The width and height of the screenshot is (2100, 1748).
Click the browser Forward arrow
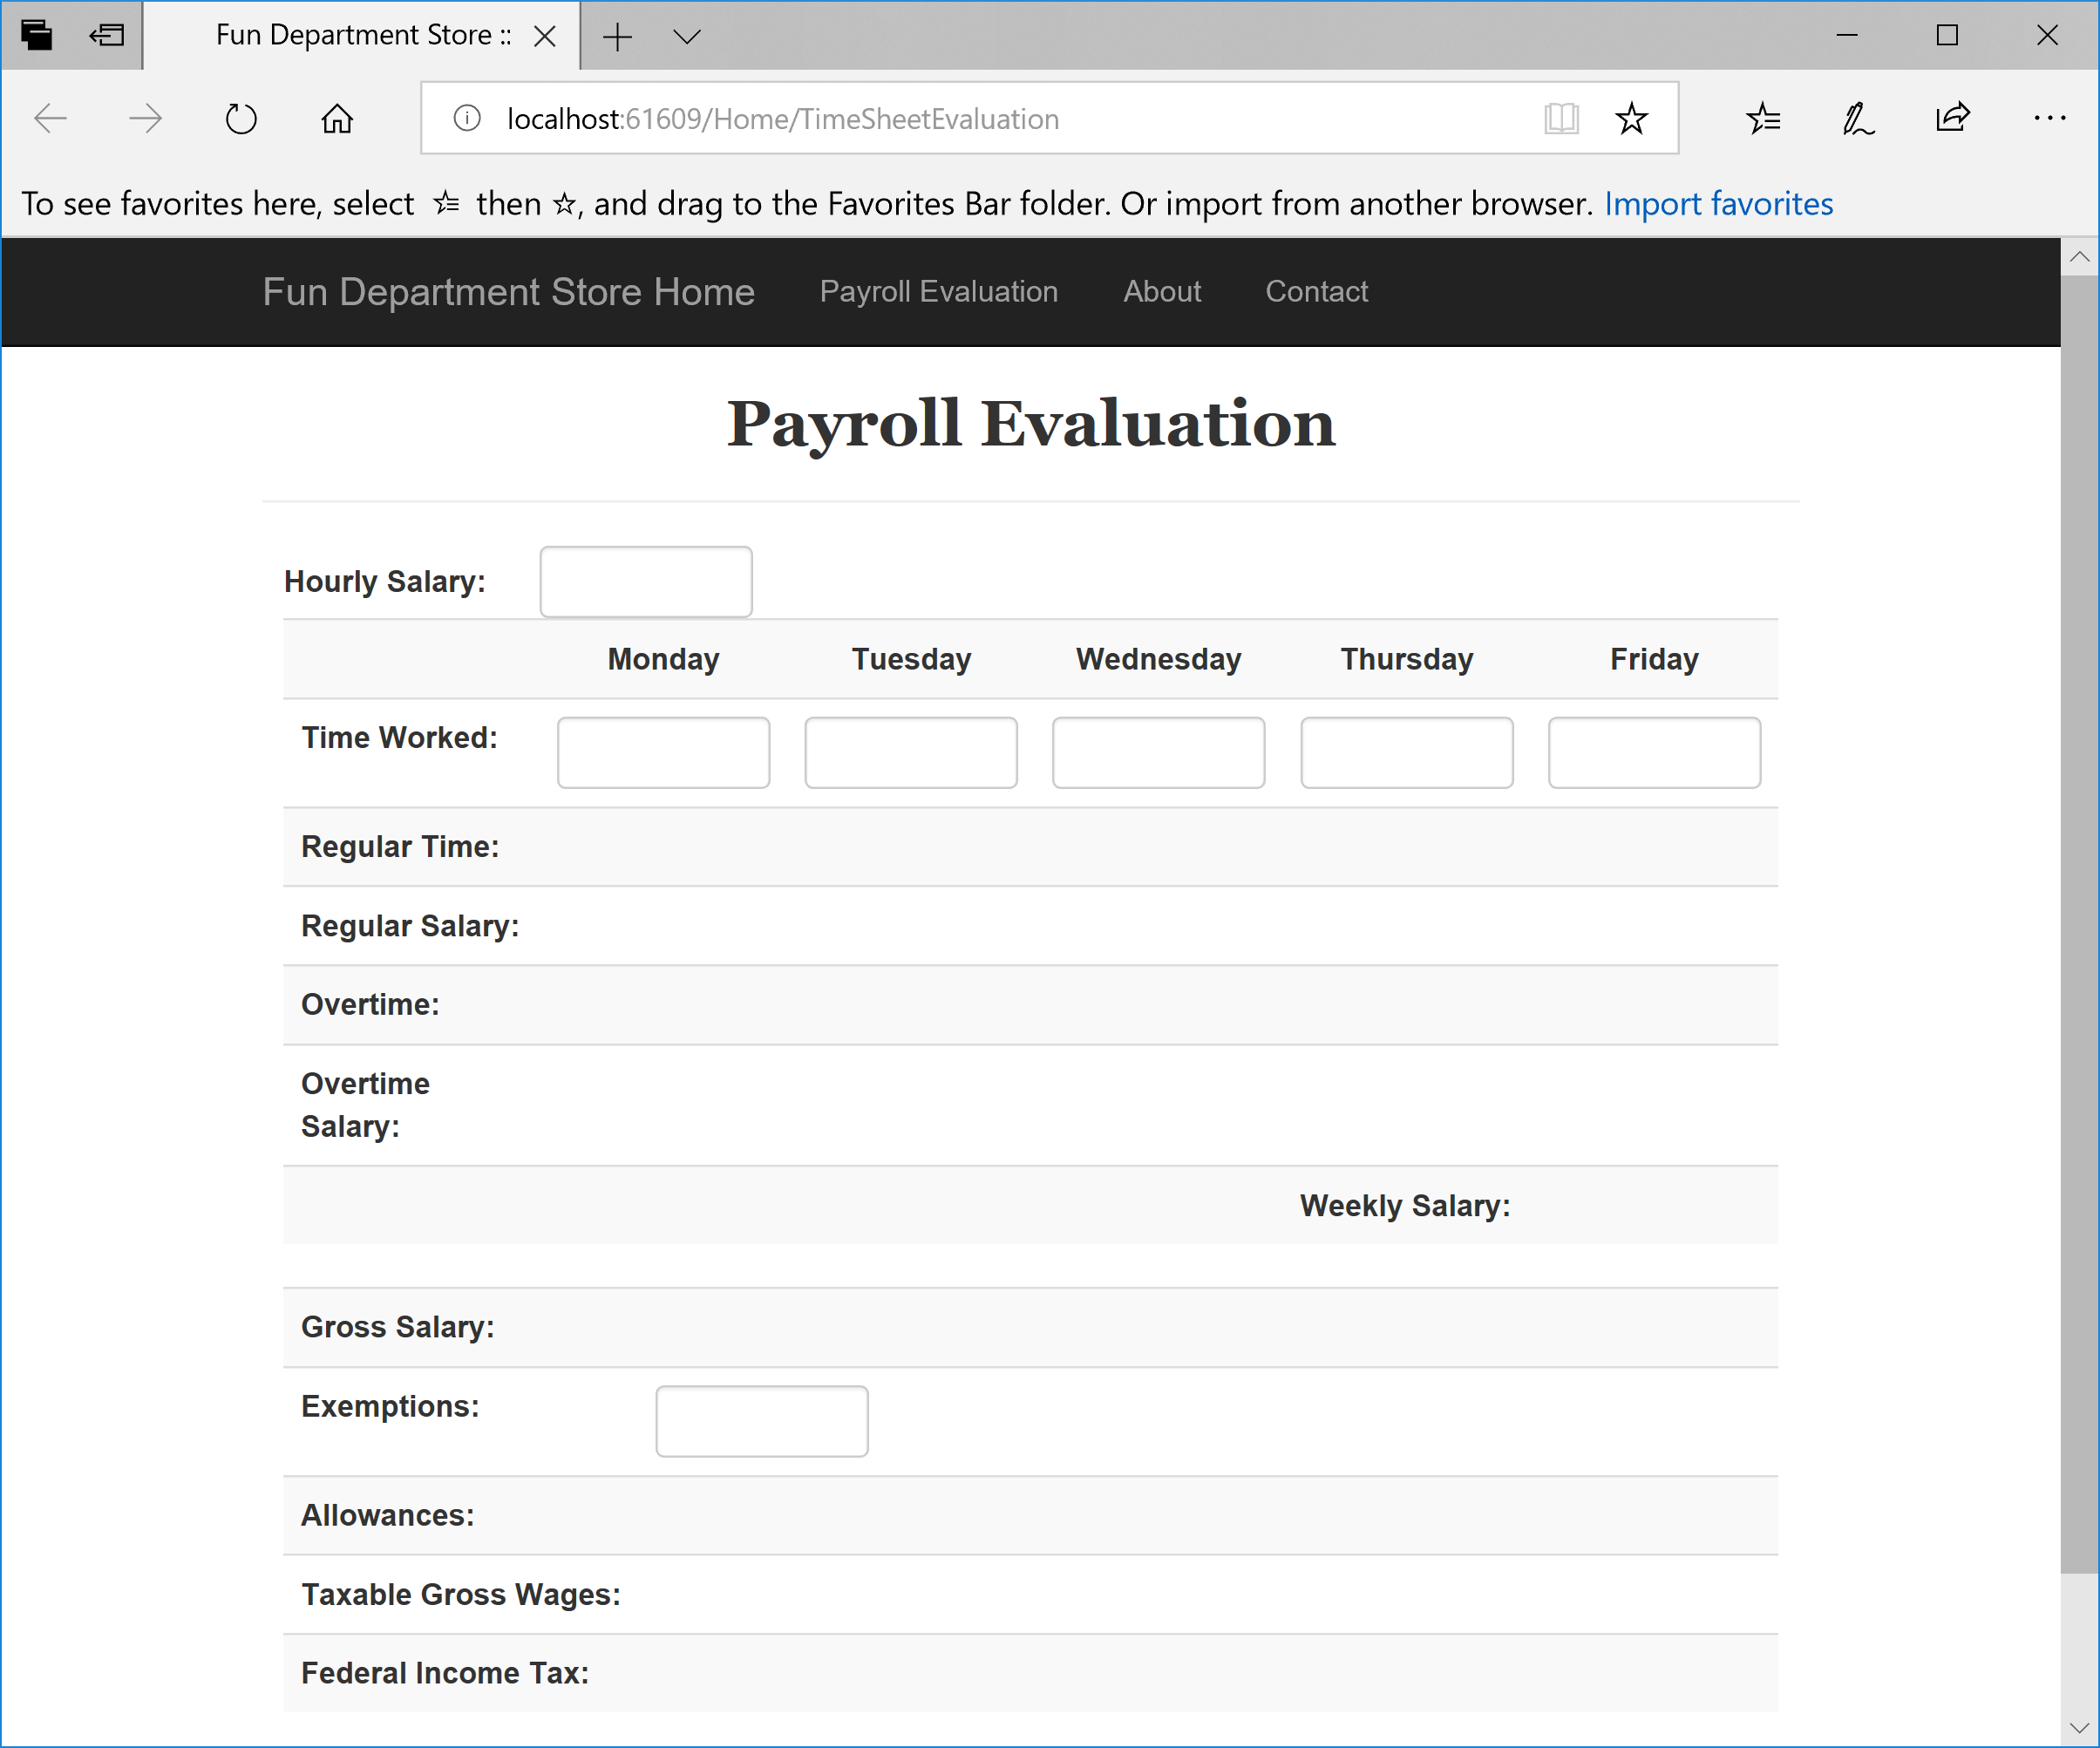pos(146,119)
